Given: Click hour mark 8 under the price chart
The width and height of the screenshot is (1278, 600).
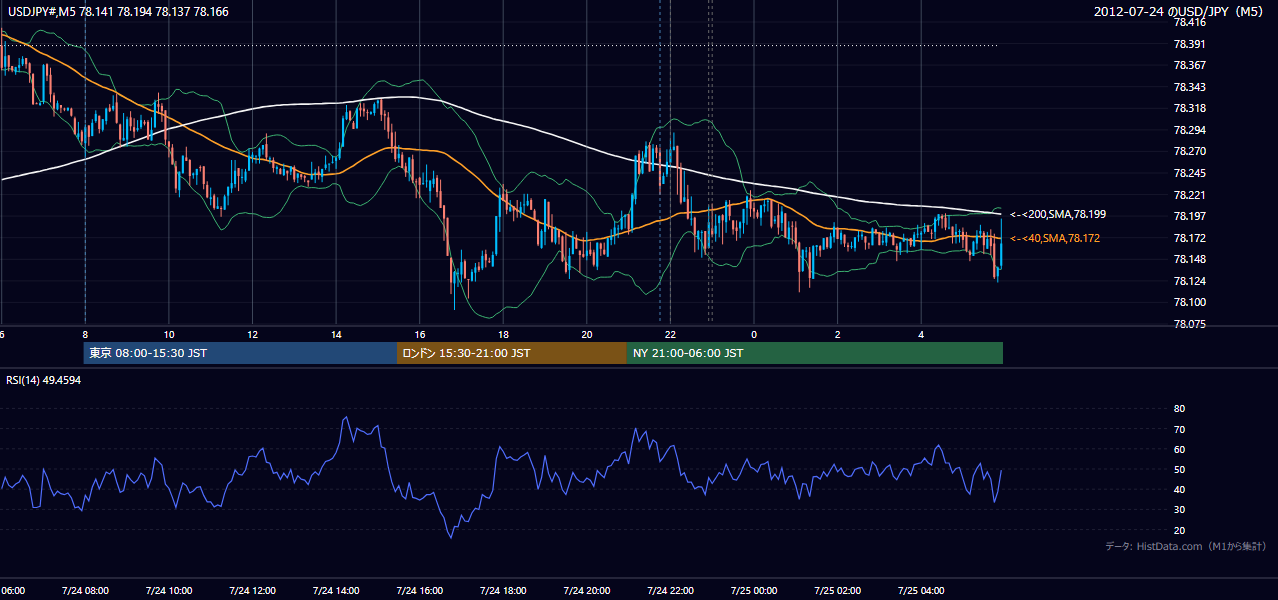Looking at the screenshot, I should click(85, 334).
